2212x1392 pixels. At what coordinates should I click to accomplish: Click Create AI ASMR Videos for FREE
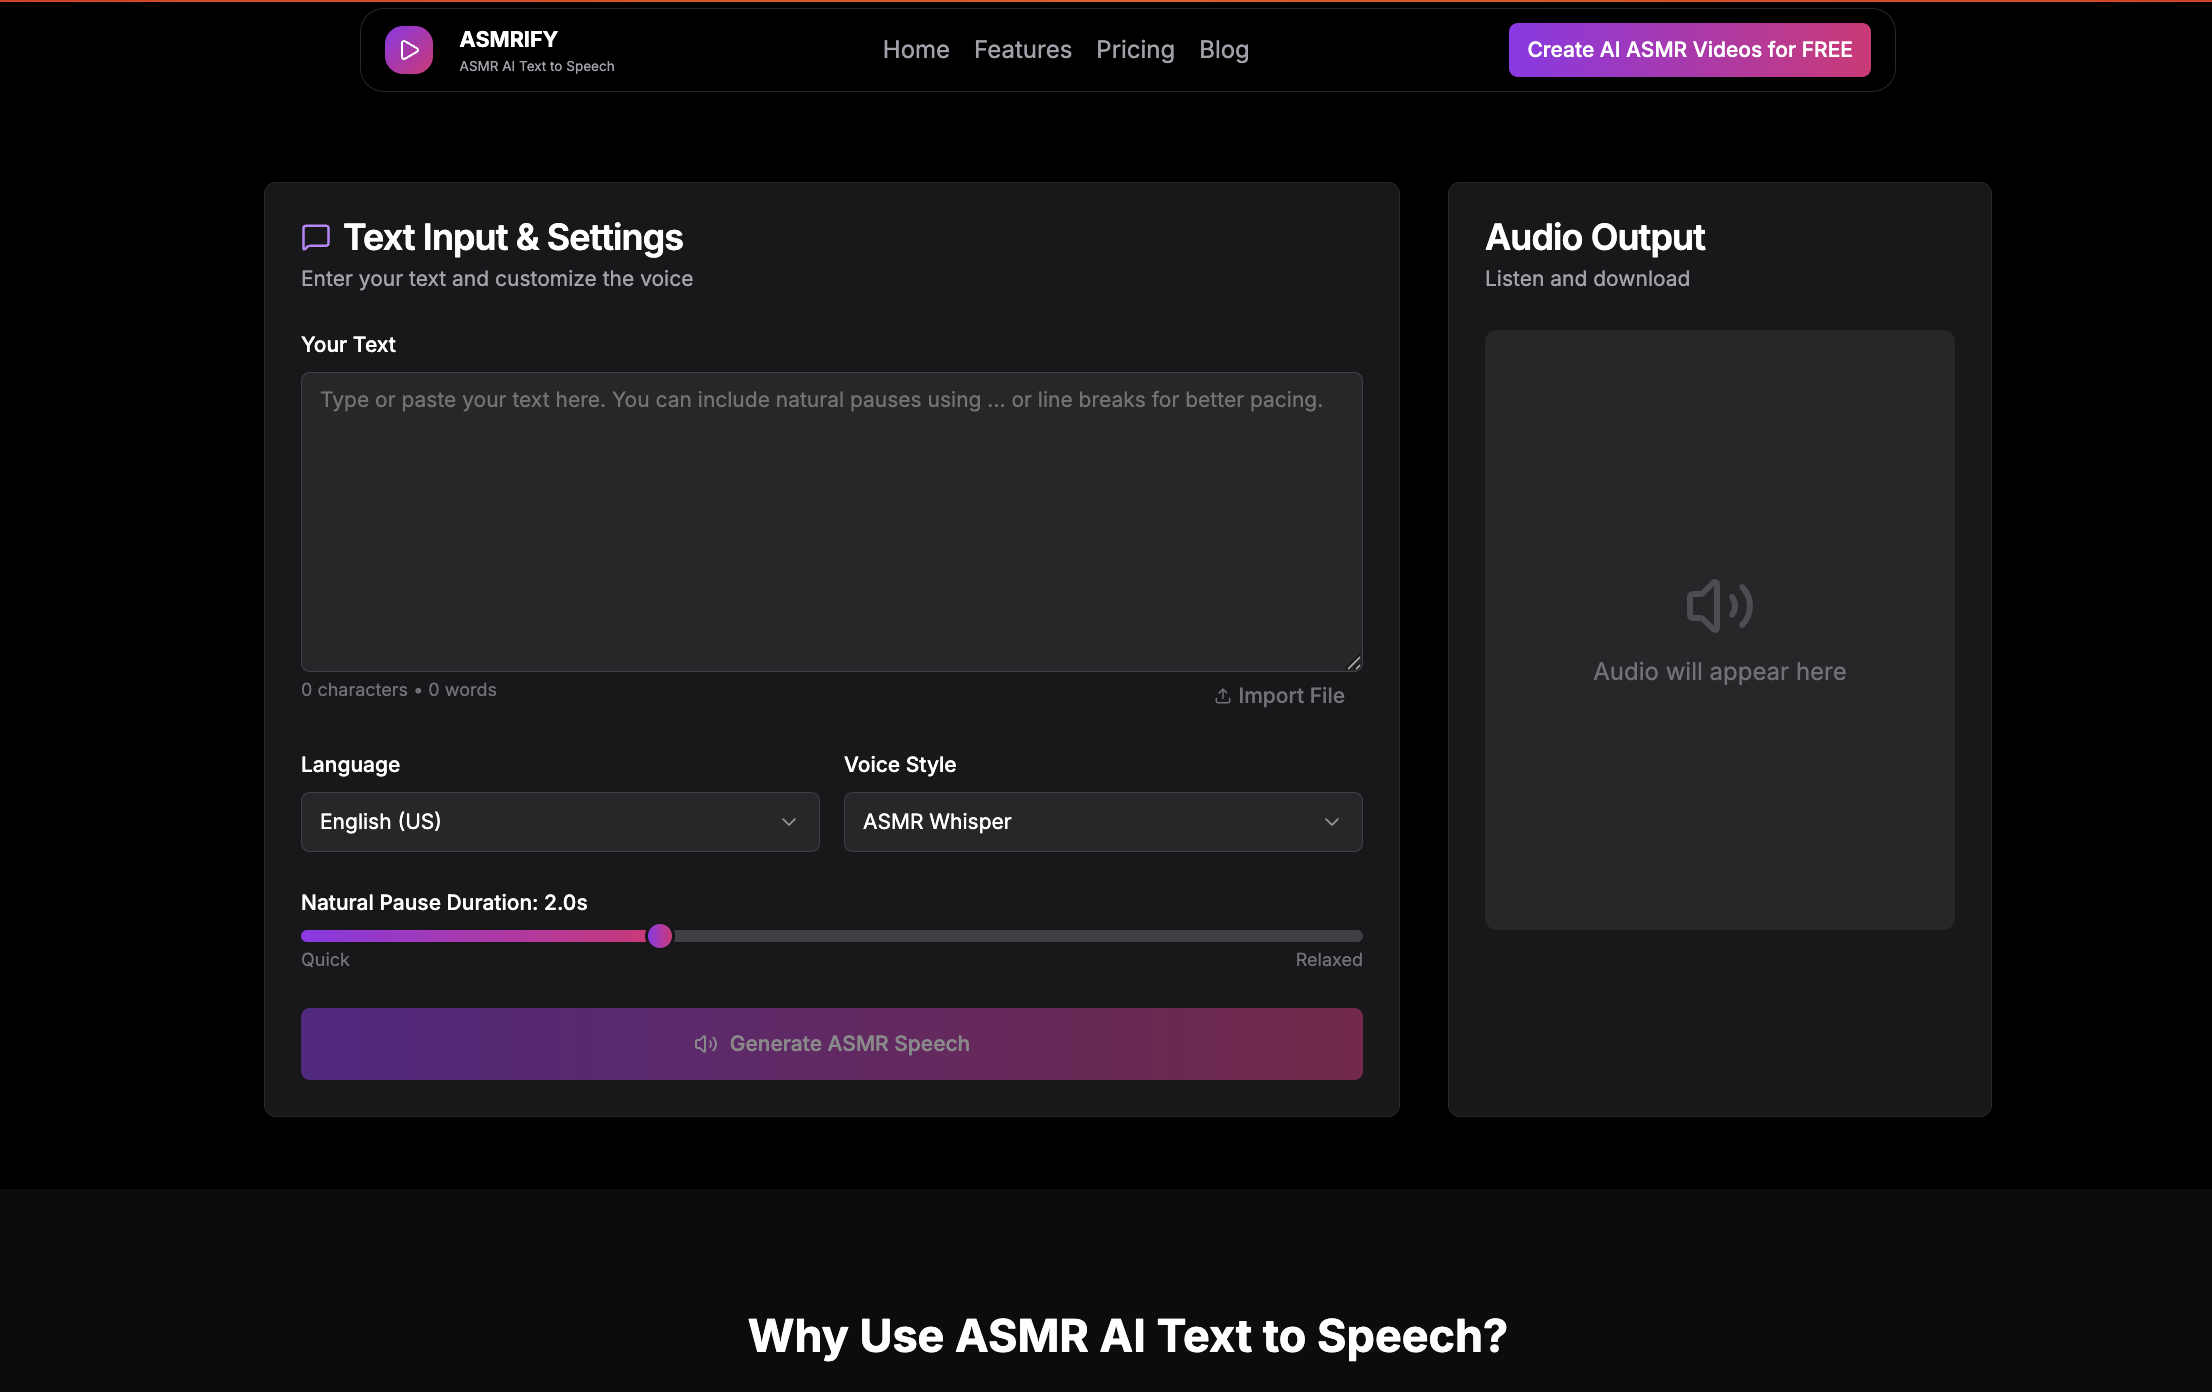click(x=1689, y=49)
